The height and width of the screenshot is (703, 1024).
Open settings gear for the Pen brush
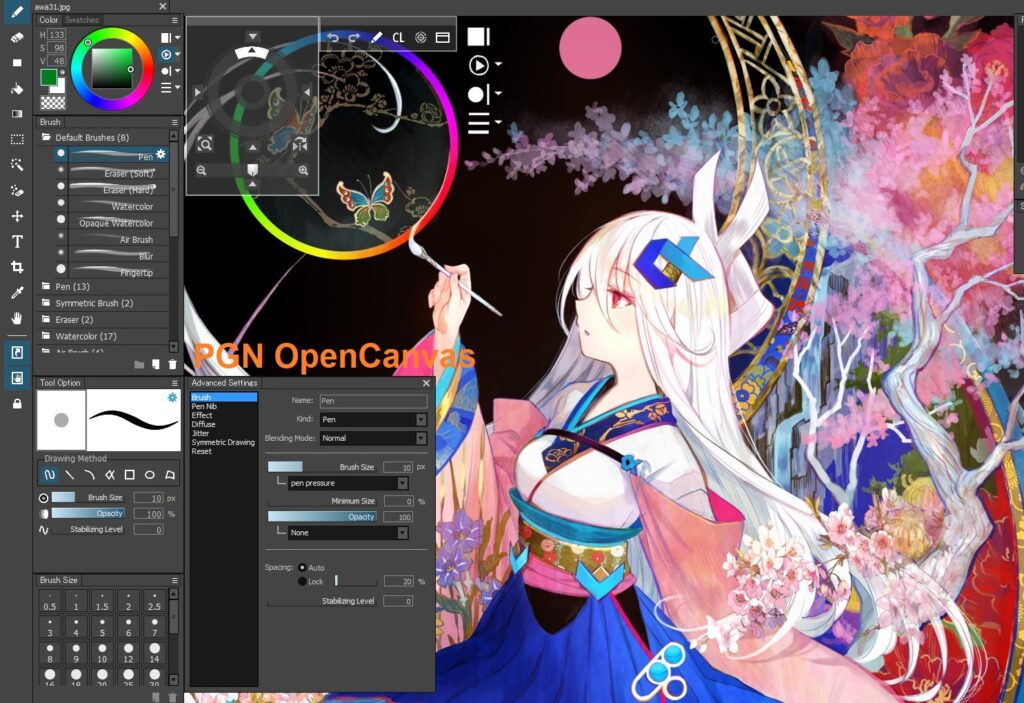[161, 154]
